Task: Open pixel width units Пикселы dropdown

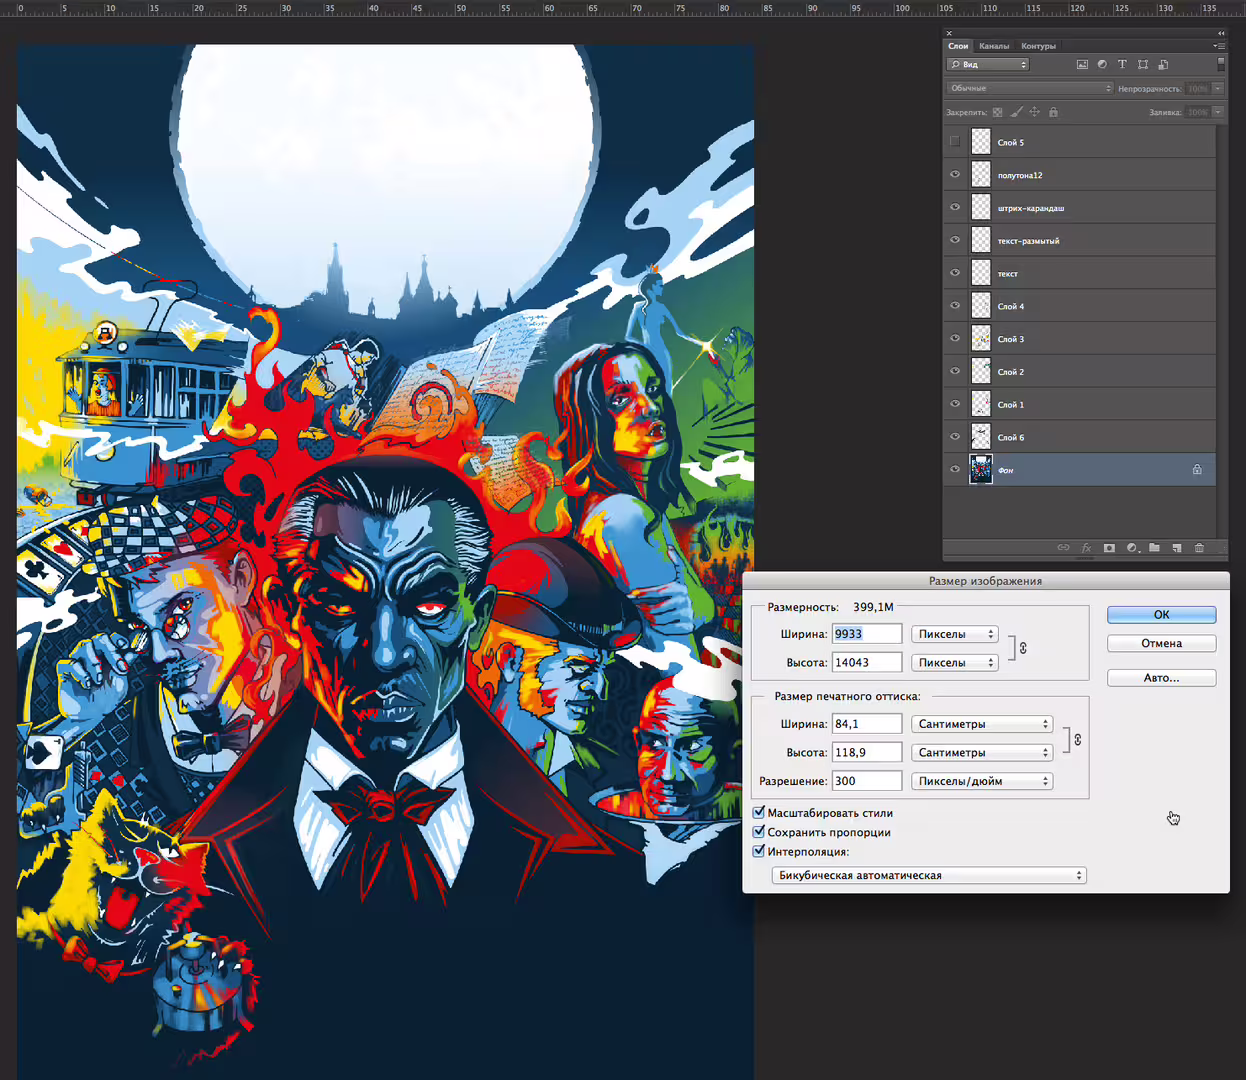Action: point(955,634)
